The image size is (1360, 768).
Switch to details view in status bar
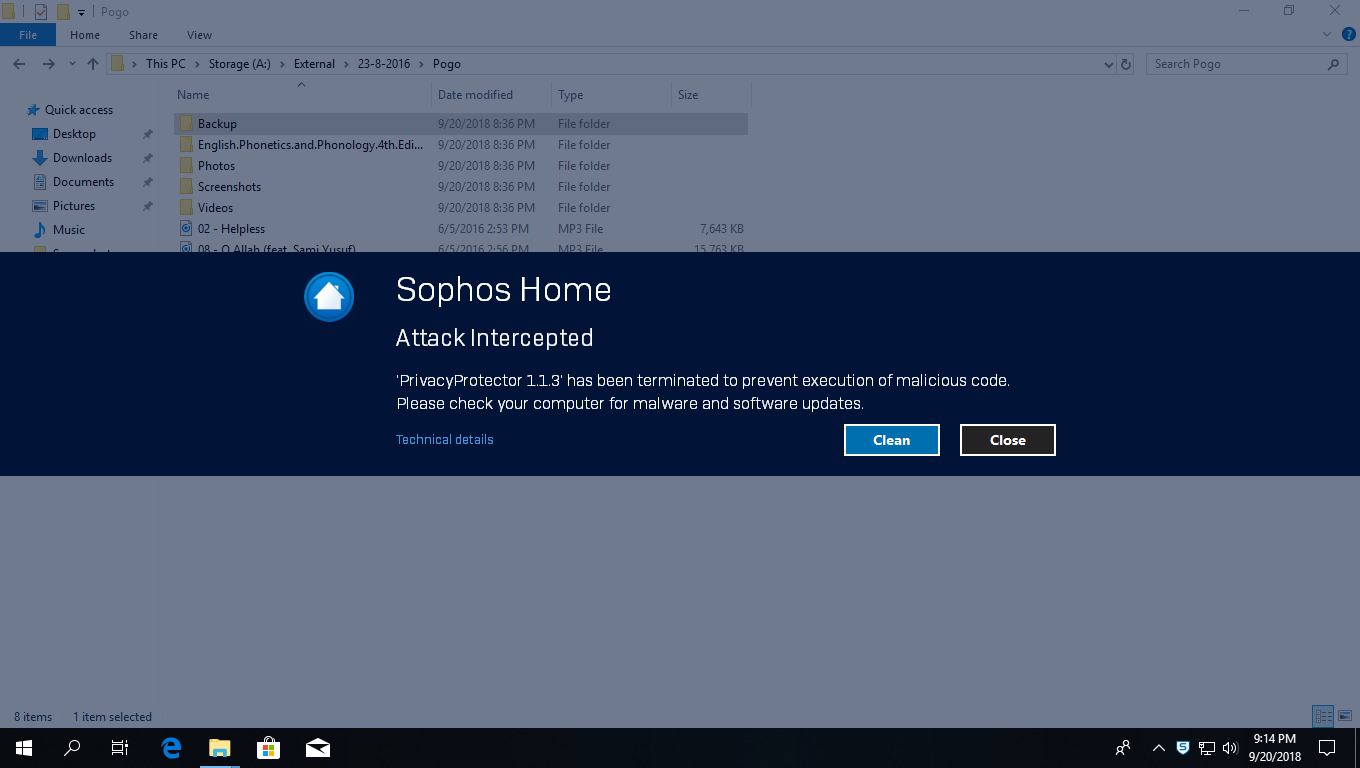tap(1323, 716)
